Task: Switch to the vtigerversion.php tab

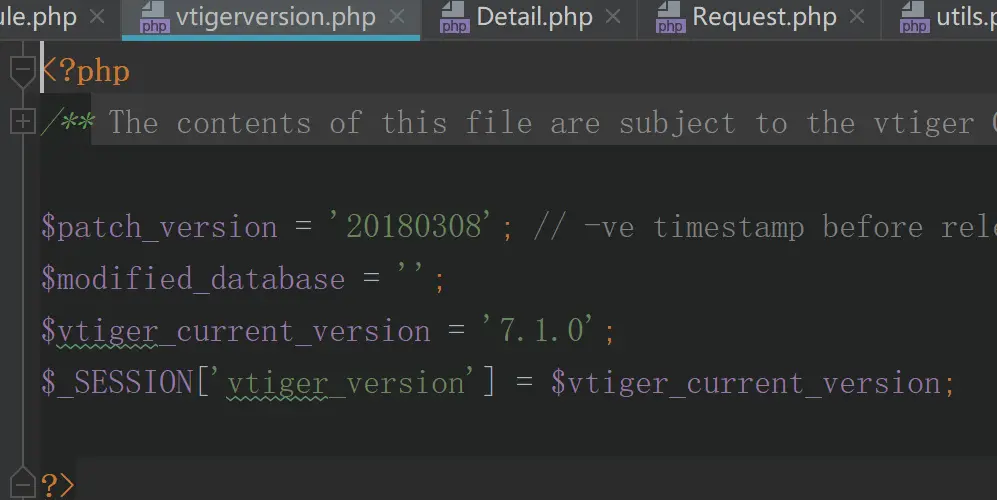Action: (275, 17)
